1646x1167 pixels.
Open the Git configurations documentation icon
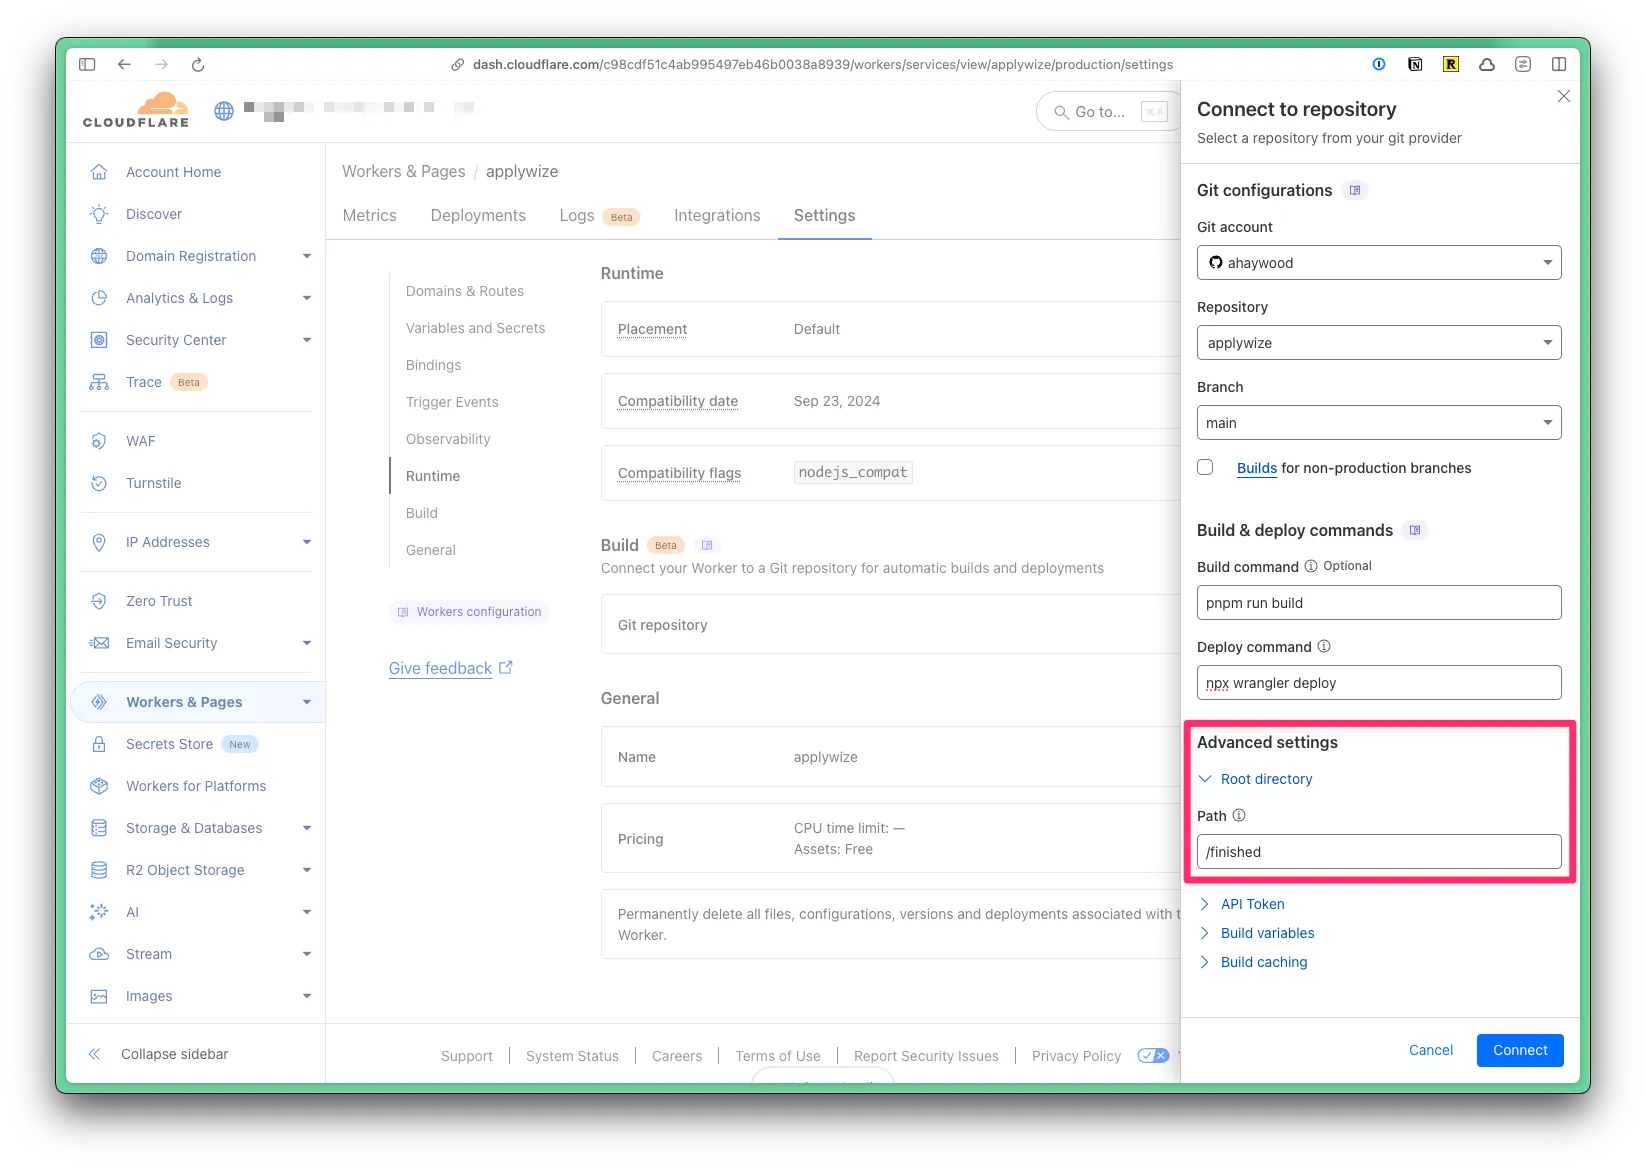1355,190
